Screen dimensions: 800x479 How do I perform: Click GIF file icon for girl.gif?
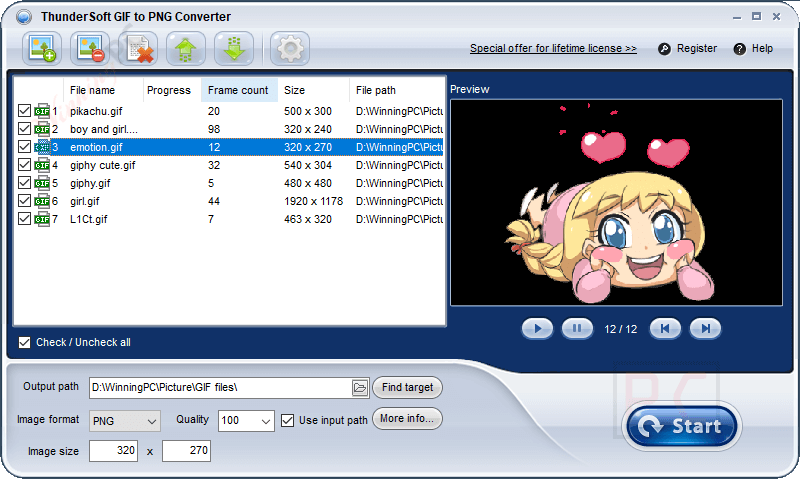click(x=42, y=200)
